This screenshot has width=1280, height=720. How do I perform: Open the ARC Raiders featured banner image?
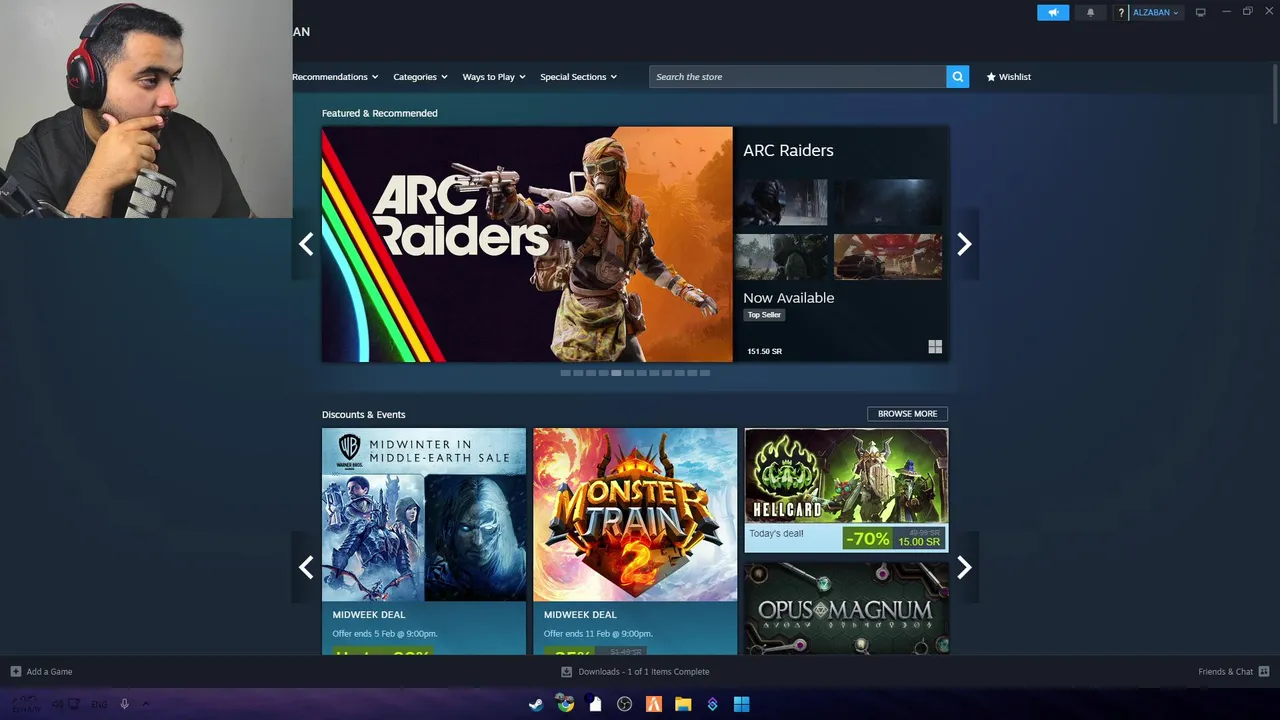[x=527, y=244]
